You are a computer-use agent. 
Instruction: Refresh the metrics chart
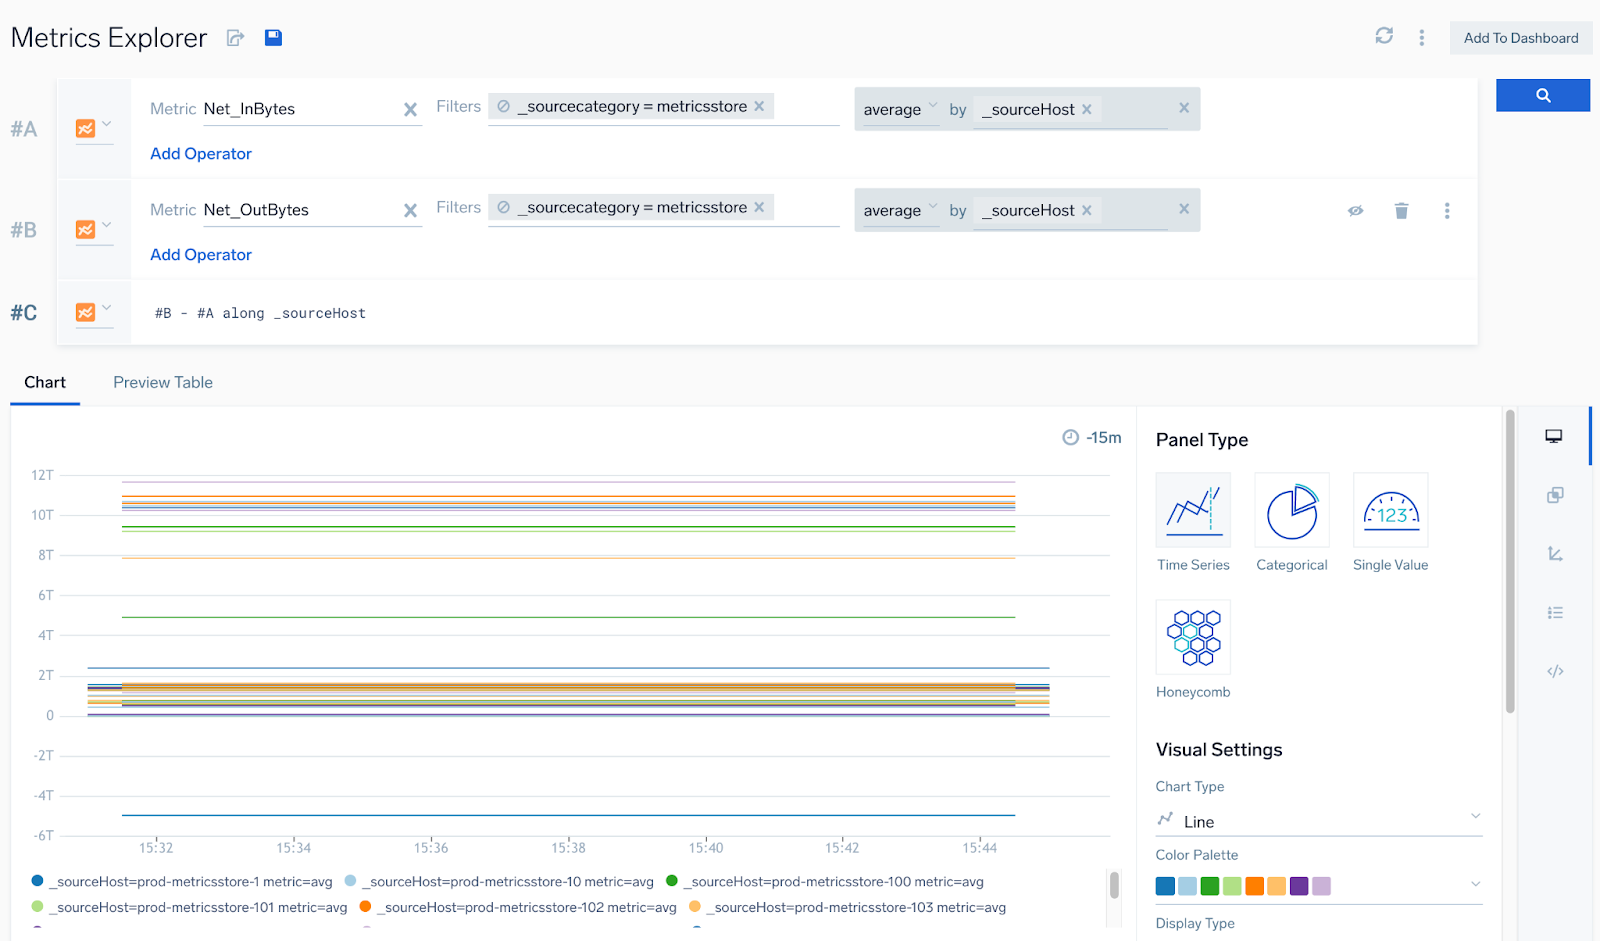(x=1384, y=36)
